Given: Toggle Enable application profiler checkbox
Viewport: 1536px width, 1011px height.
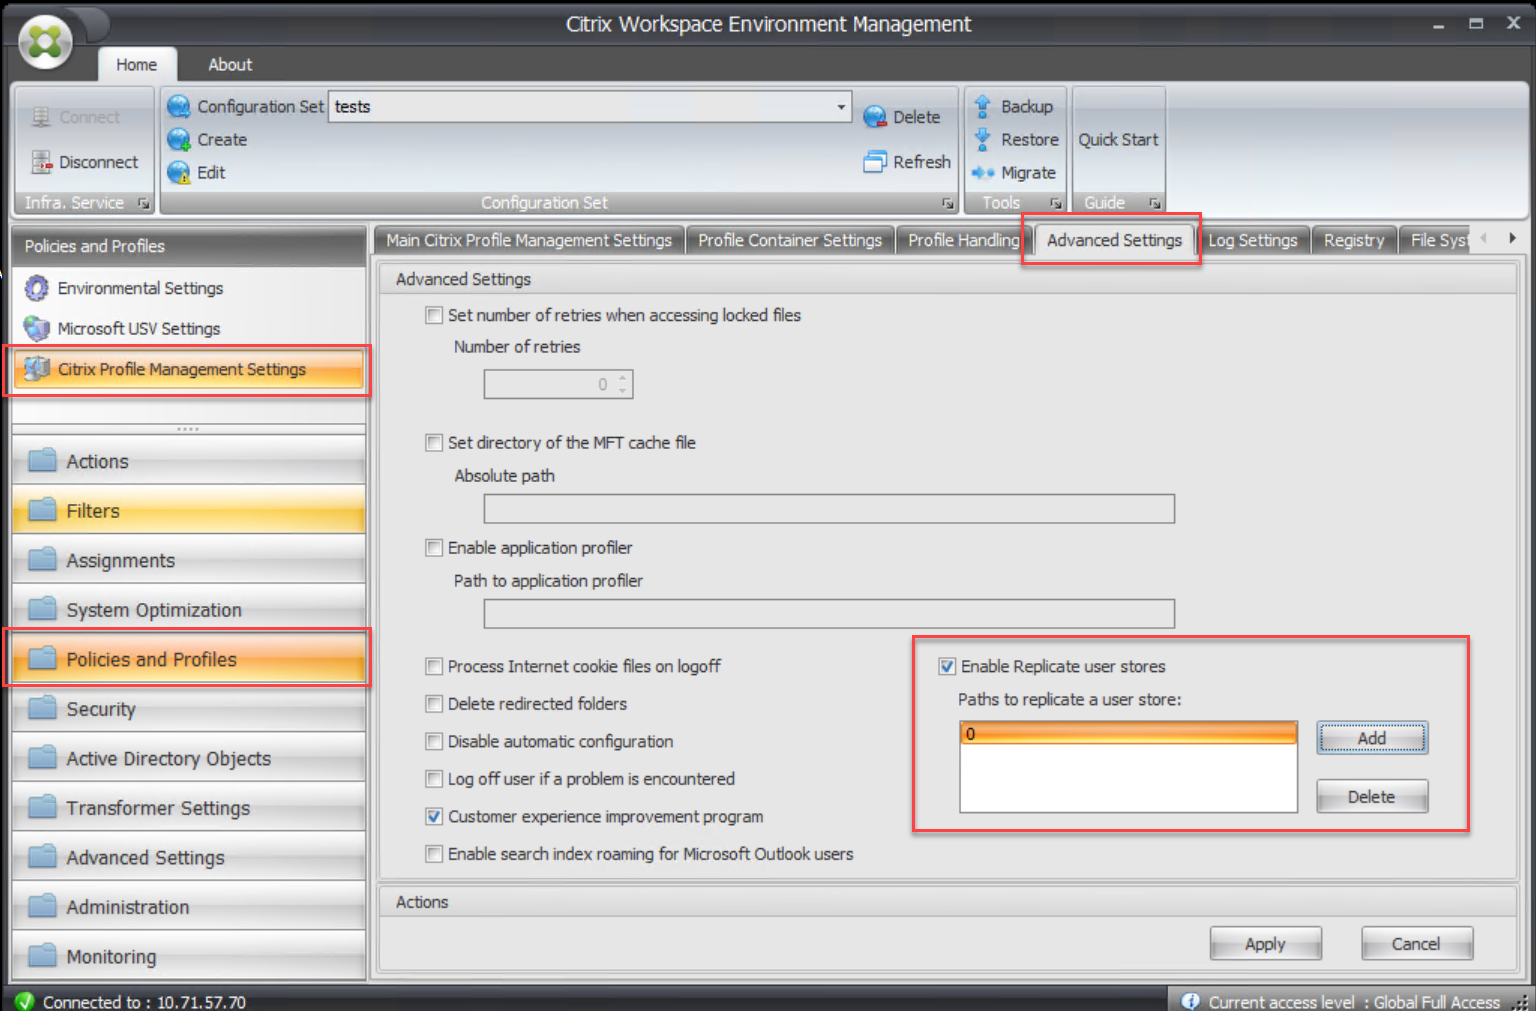Looking at the screenshot, I should coord(434,547).
